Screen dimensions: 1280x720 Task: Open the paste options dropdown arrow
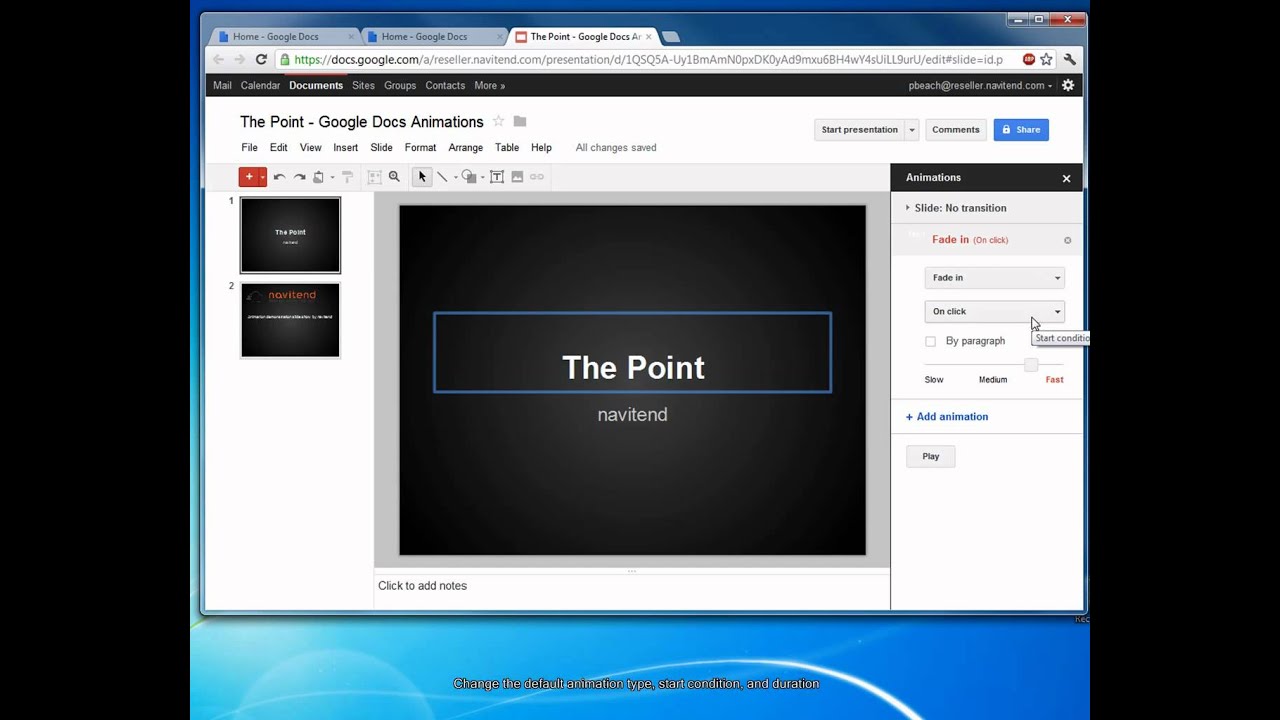tap(332, 177)
